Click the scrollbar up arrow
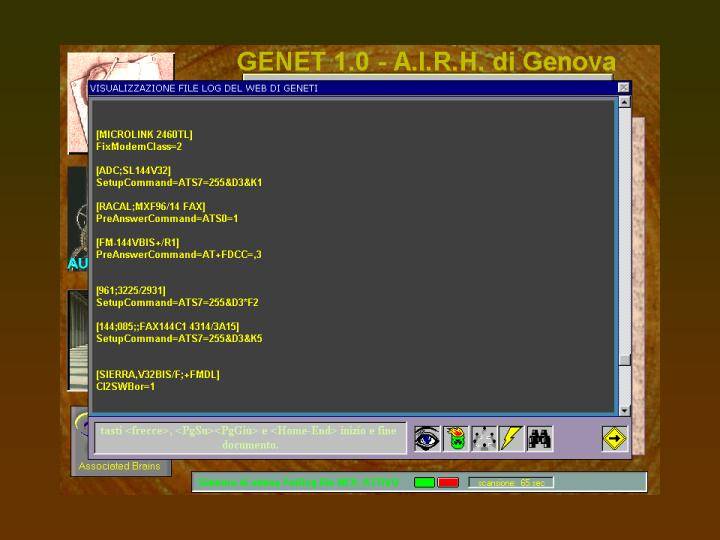The height and width of the screenshot is (540, 720). [x=624, y=102]
